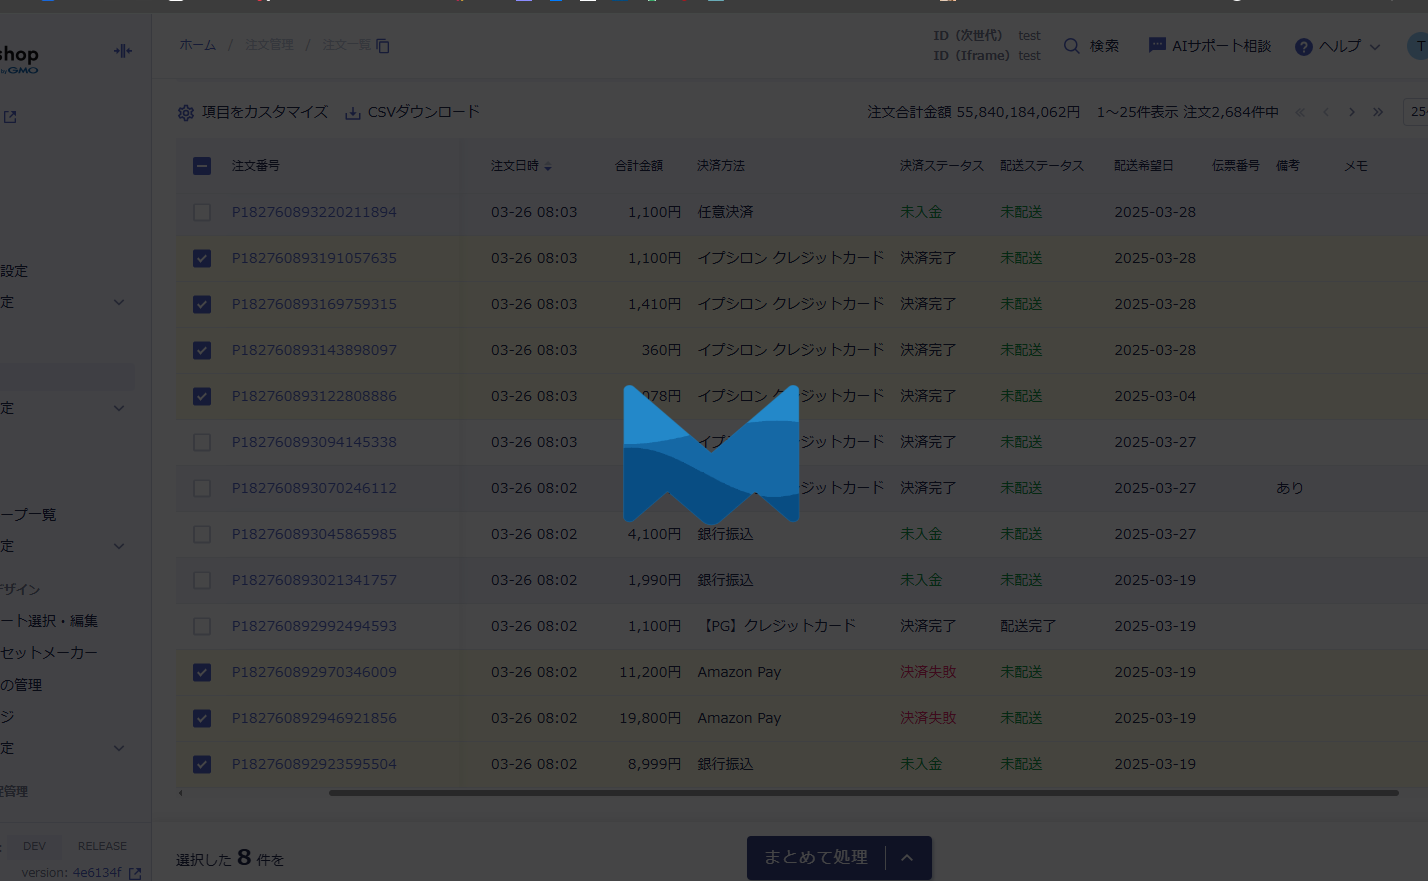Go to the first page of orders
The image size is (1428, 881).
[1300, 112]
